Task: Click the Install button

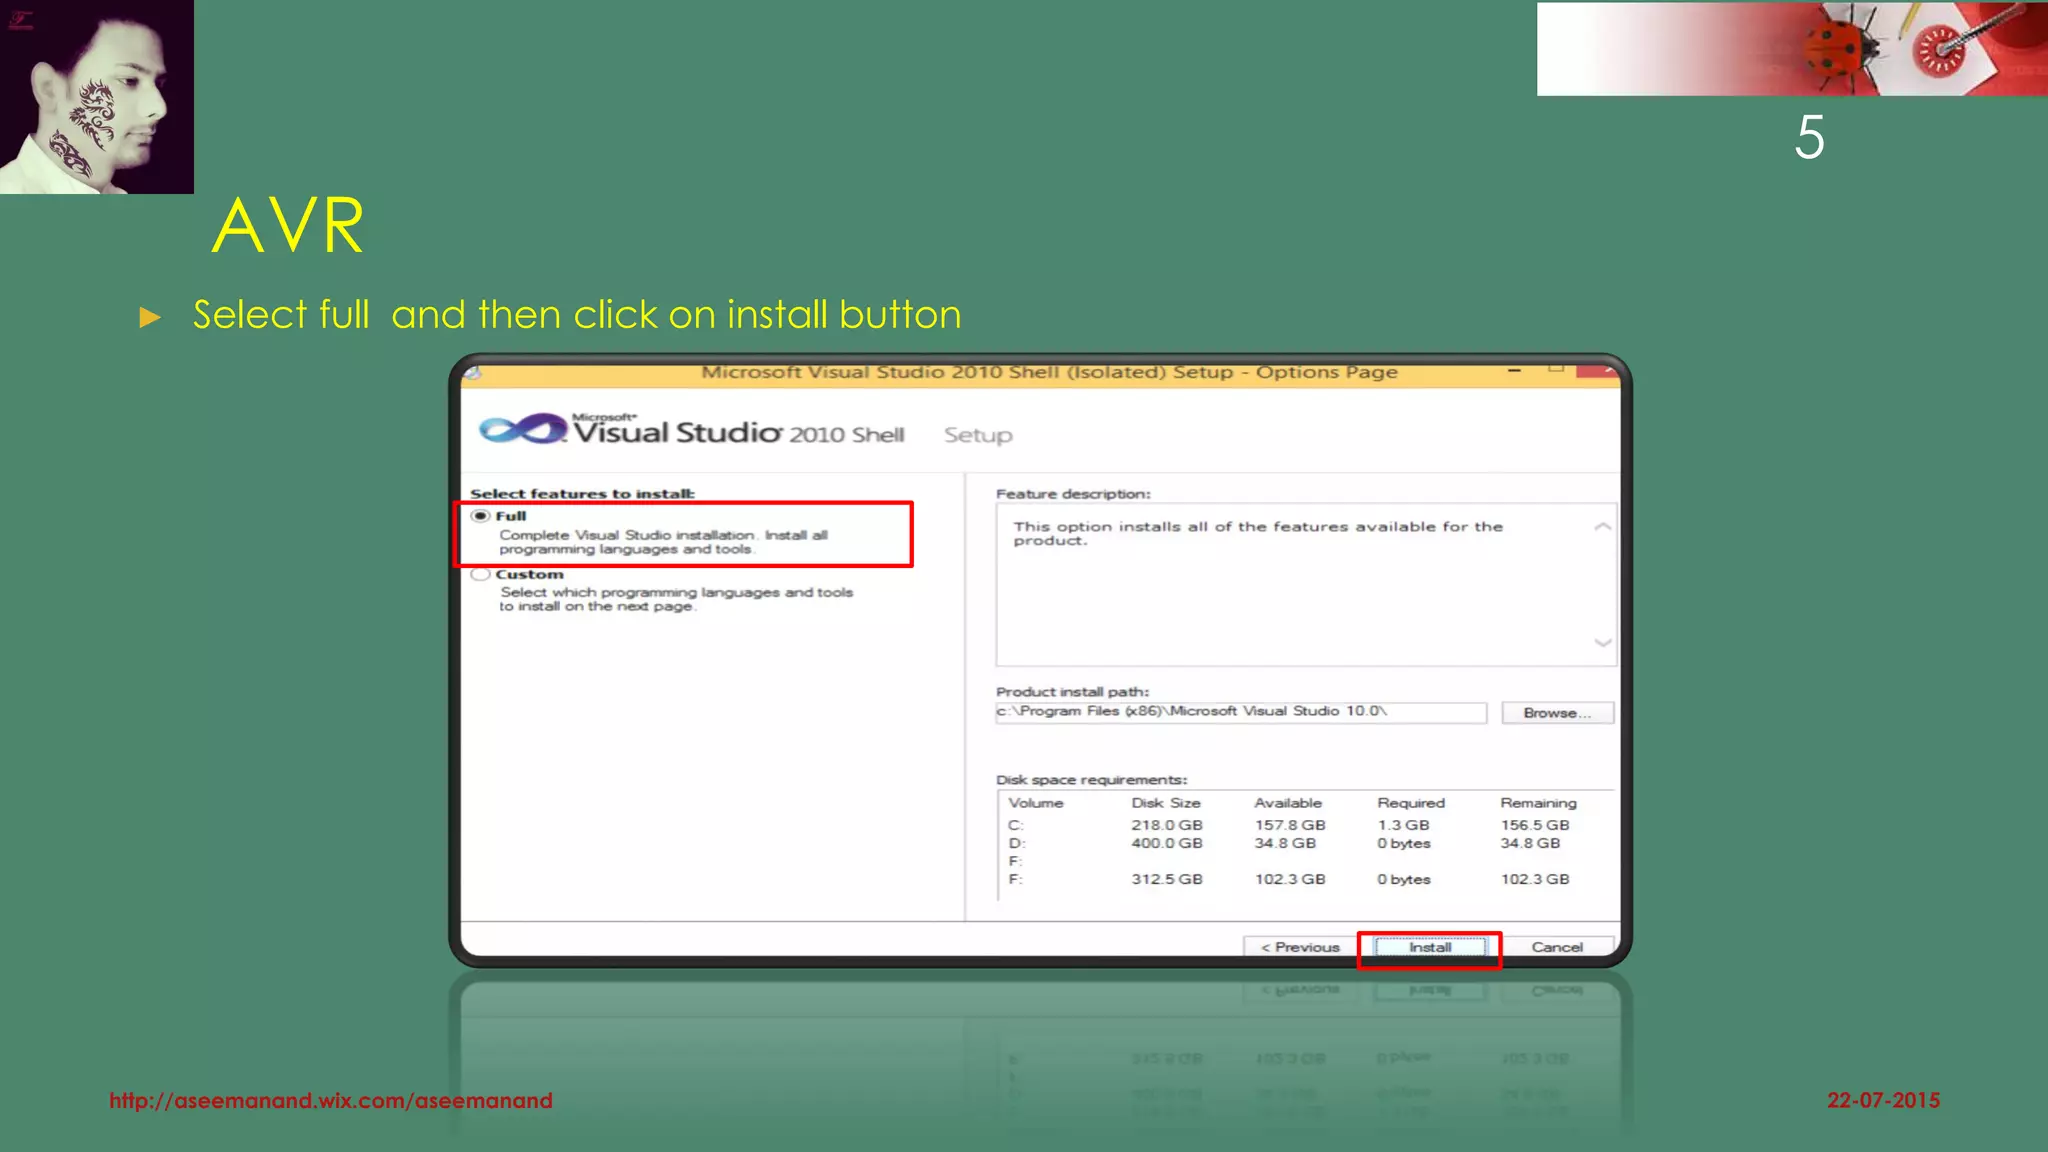Action: (1429, 947)
